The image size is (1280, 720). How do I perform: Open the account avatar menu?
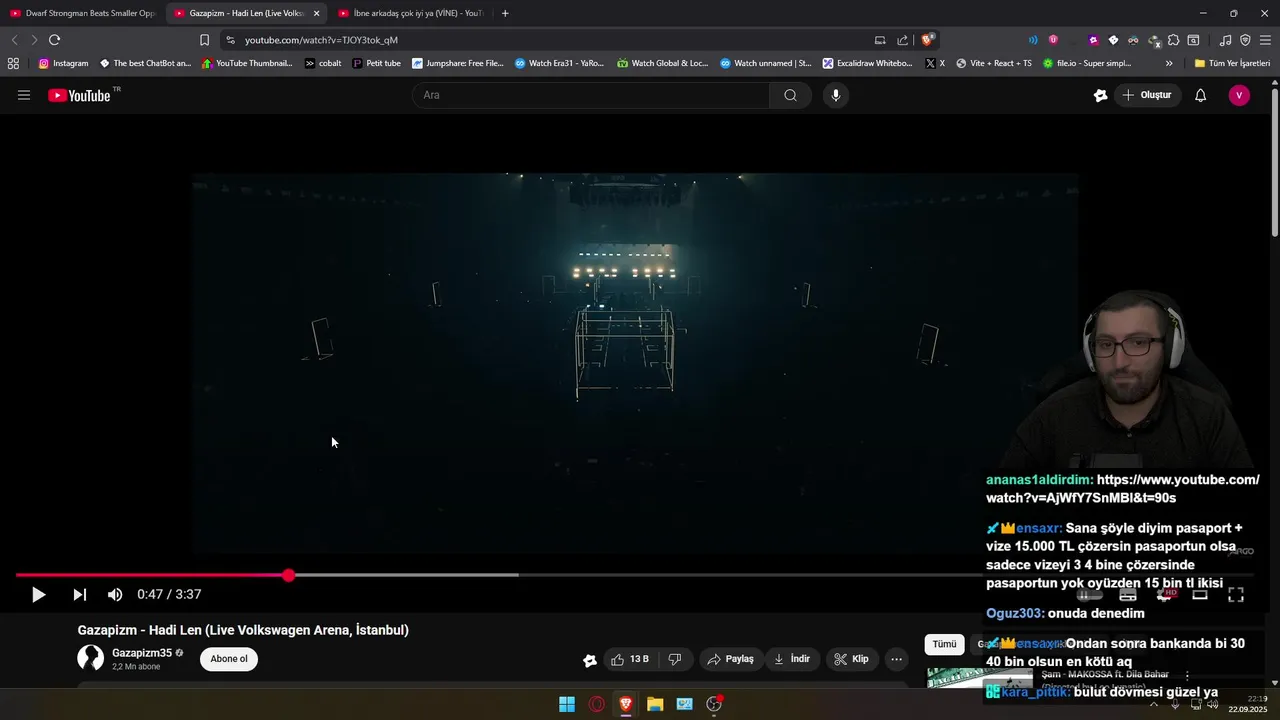pyautogui.click(x=1239, y=95)
